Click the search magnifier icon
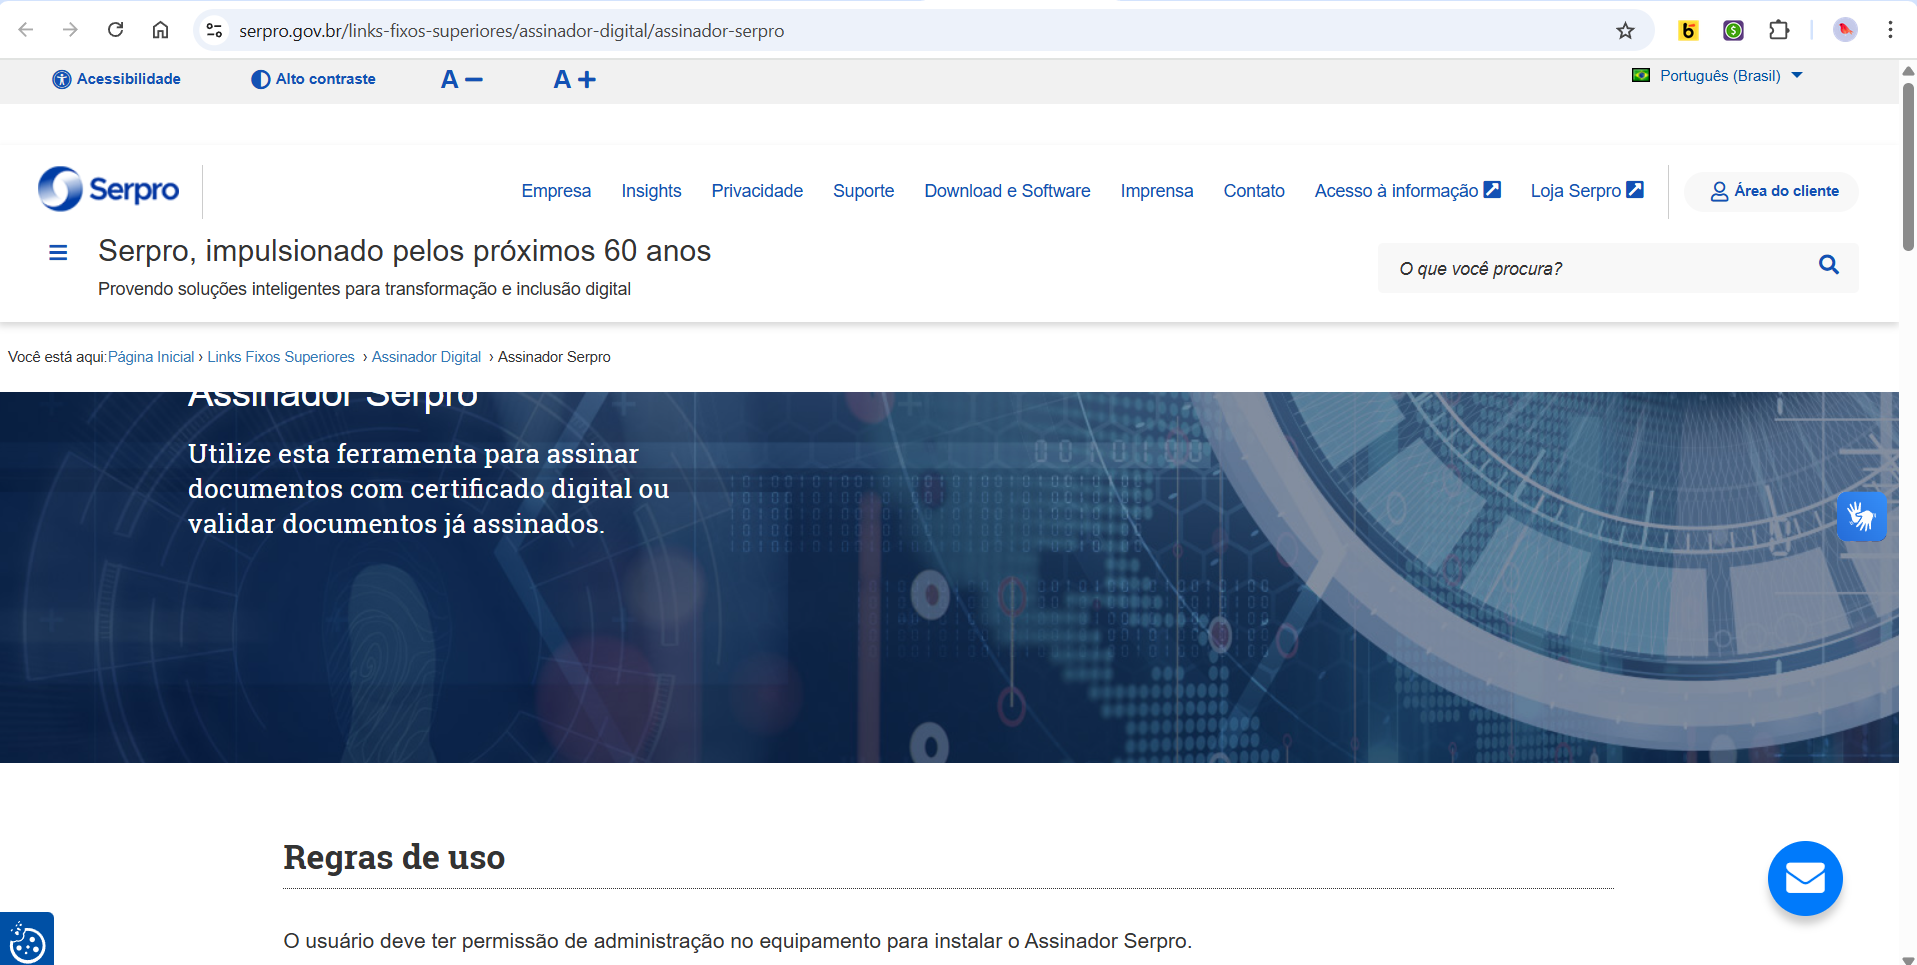 click(x=1828, y=265)
